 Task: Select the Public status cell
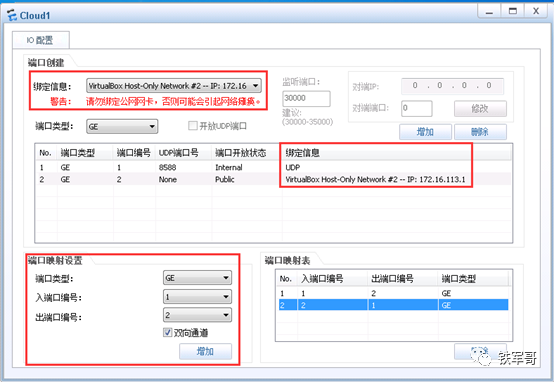pos(225,180)
